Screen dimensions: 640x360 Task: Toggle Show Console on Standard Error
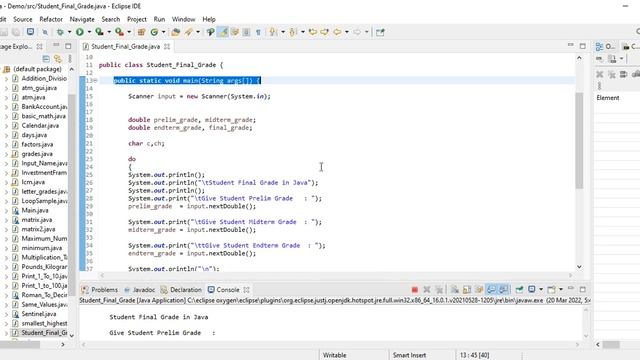tap(504, 289)
